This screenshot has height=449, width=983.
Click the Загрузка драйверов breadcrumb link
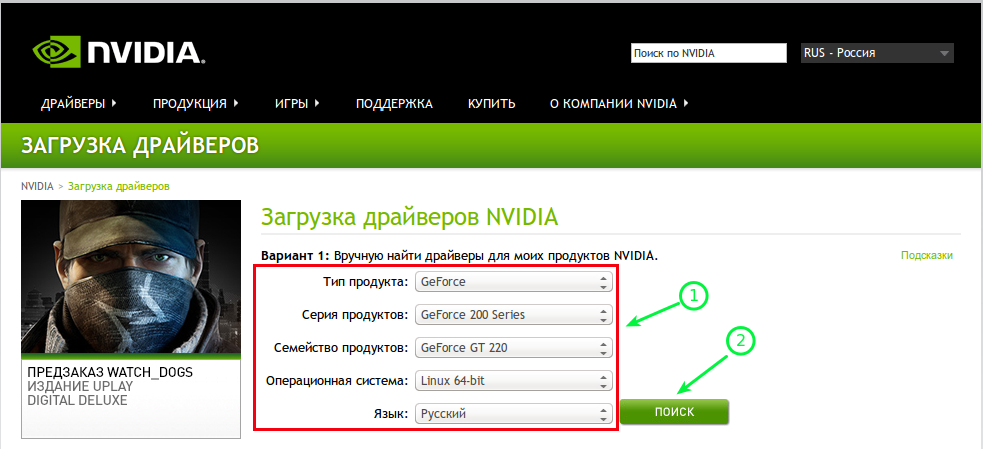118,186
